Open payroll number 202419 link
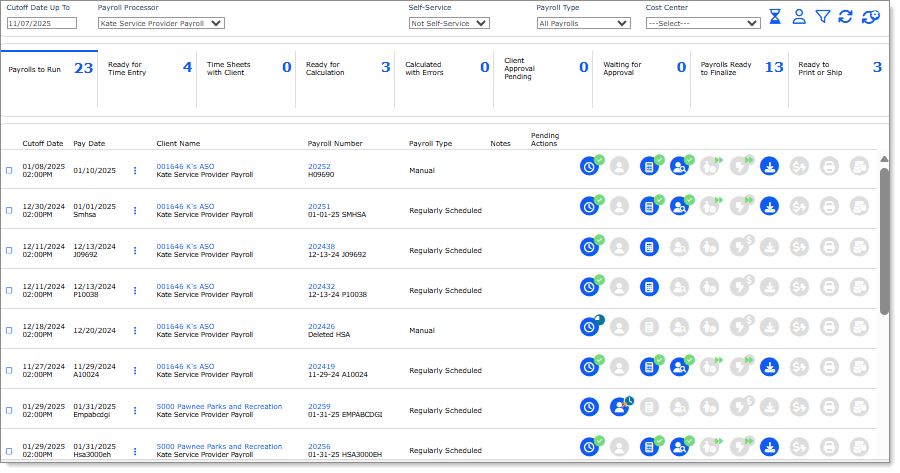The height and width of the screenshot is (473, 900). (321, 366)
